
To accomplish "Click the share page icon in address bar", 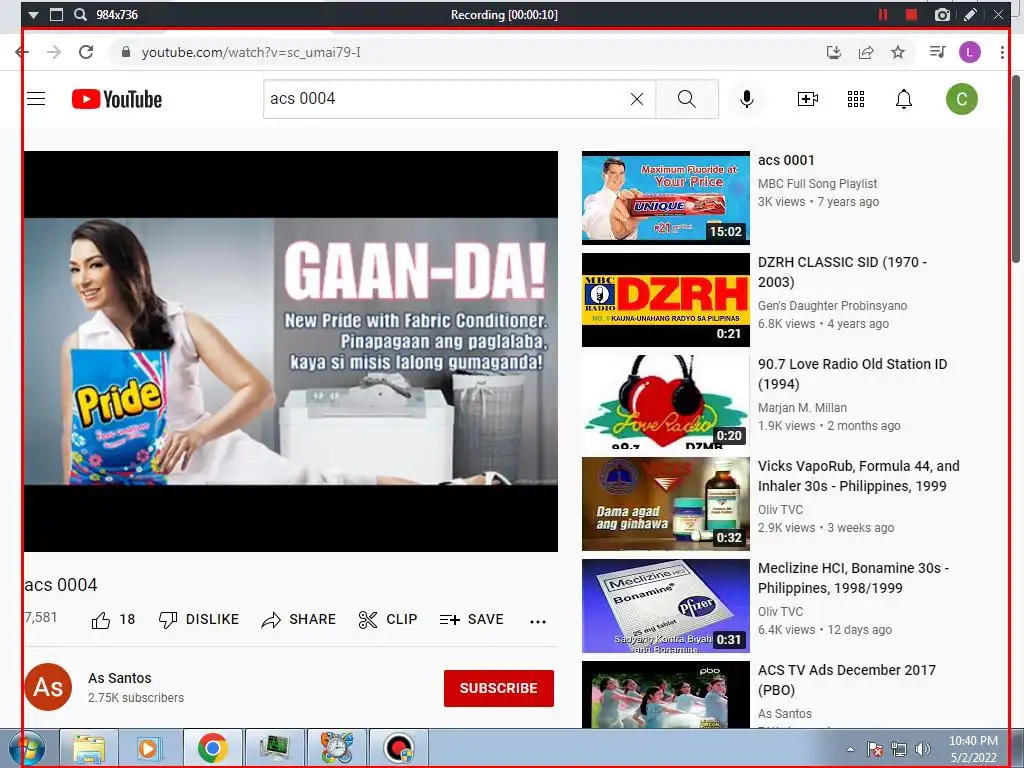I will point(866,52).
